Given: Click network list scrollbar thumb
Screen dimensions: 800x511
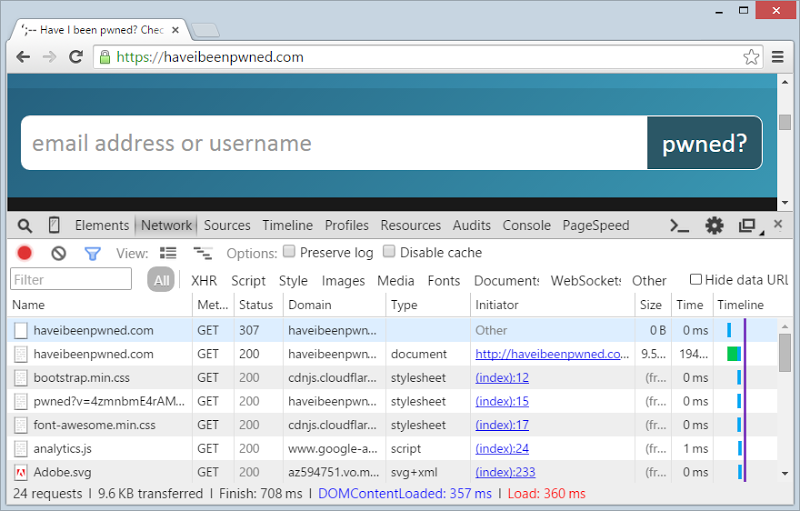Looking at the screenshot, I should (x=785, y=353).
